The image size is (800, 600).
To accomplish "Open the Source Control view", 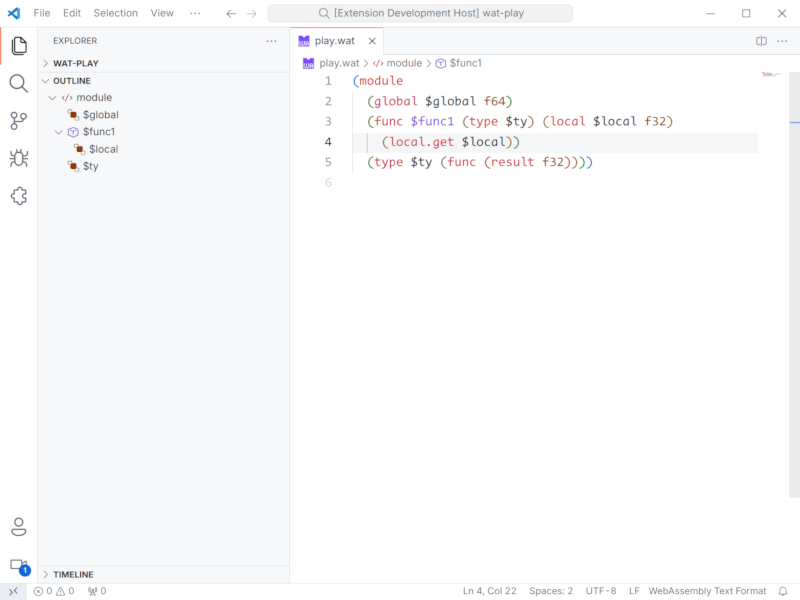I will (x=18, y=121).
